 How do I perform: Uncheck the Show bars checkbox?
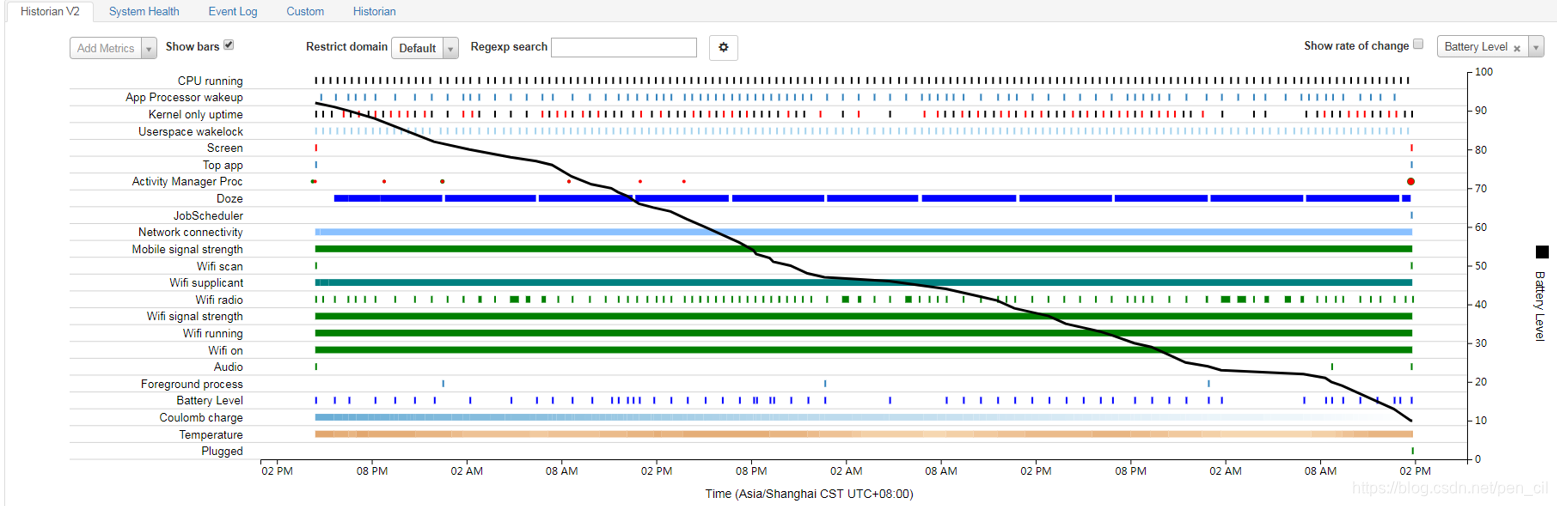[x=228, y=45]
